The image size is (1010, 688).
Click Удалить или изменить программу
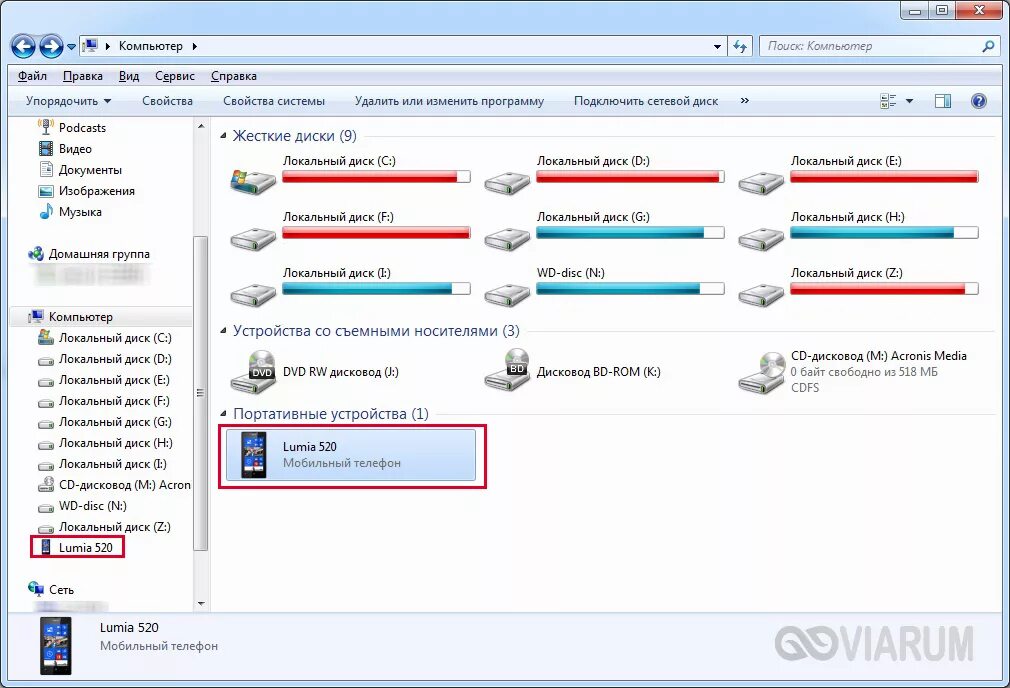pos(449,101)
